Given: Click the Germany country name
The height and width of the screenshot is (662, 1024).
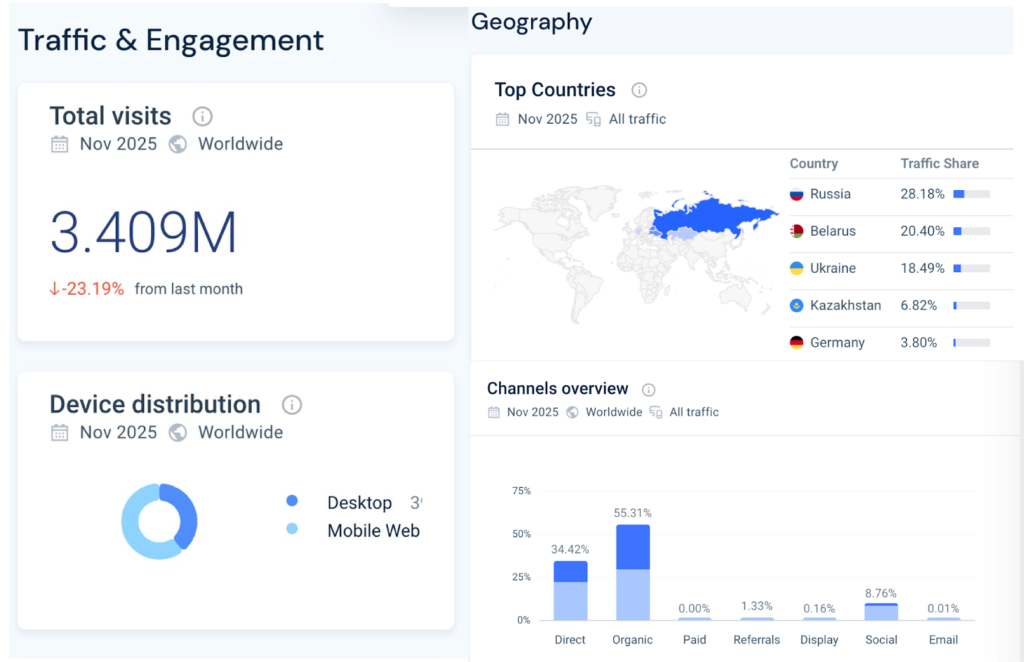Looking at the screenshot, I should point(837,342).
